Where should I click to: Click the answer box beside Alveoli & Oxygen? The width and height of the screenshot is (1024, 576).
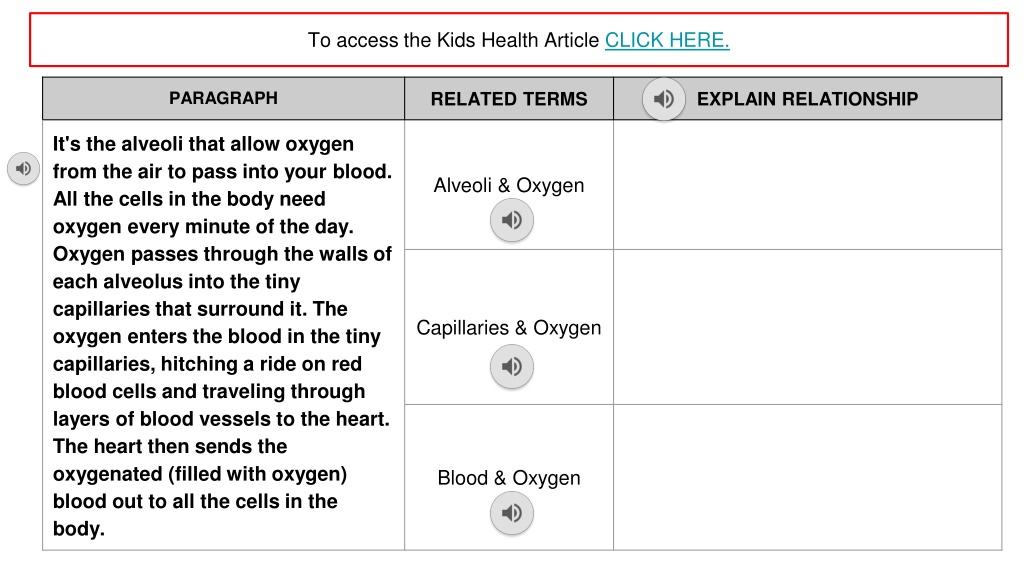(x=807, y=185)
